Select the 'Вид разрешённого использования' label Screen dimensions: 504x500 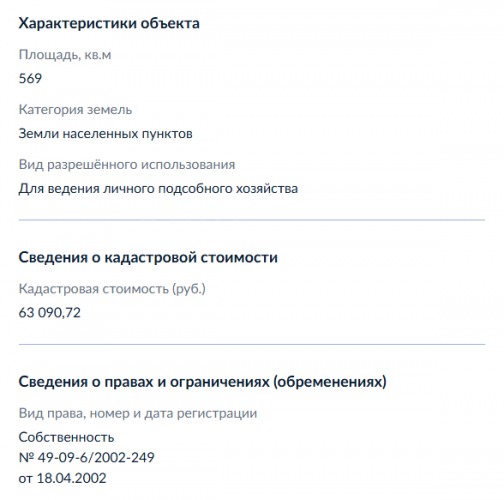pyautogui.click(x=127, y=165)
